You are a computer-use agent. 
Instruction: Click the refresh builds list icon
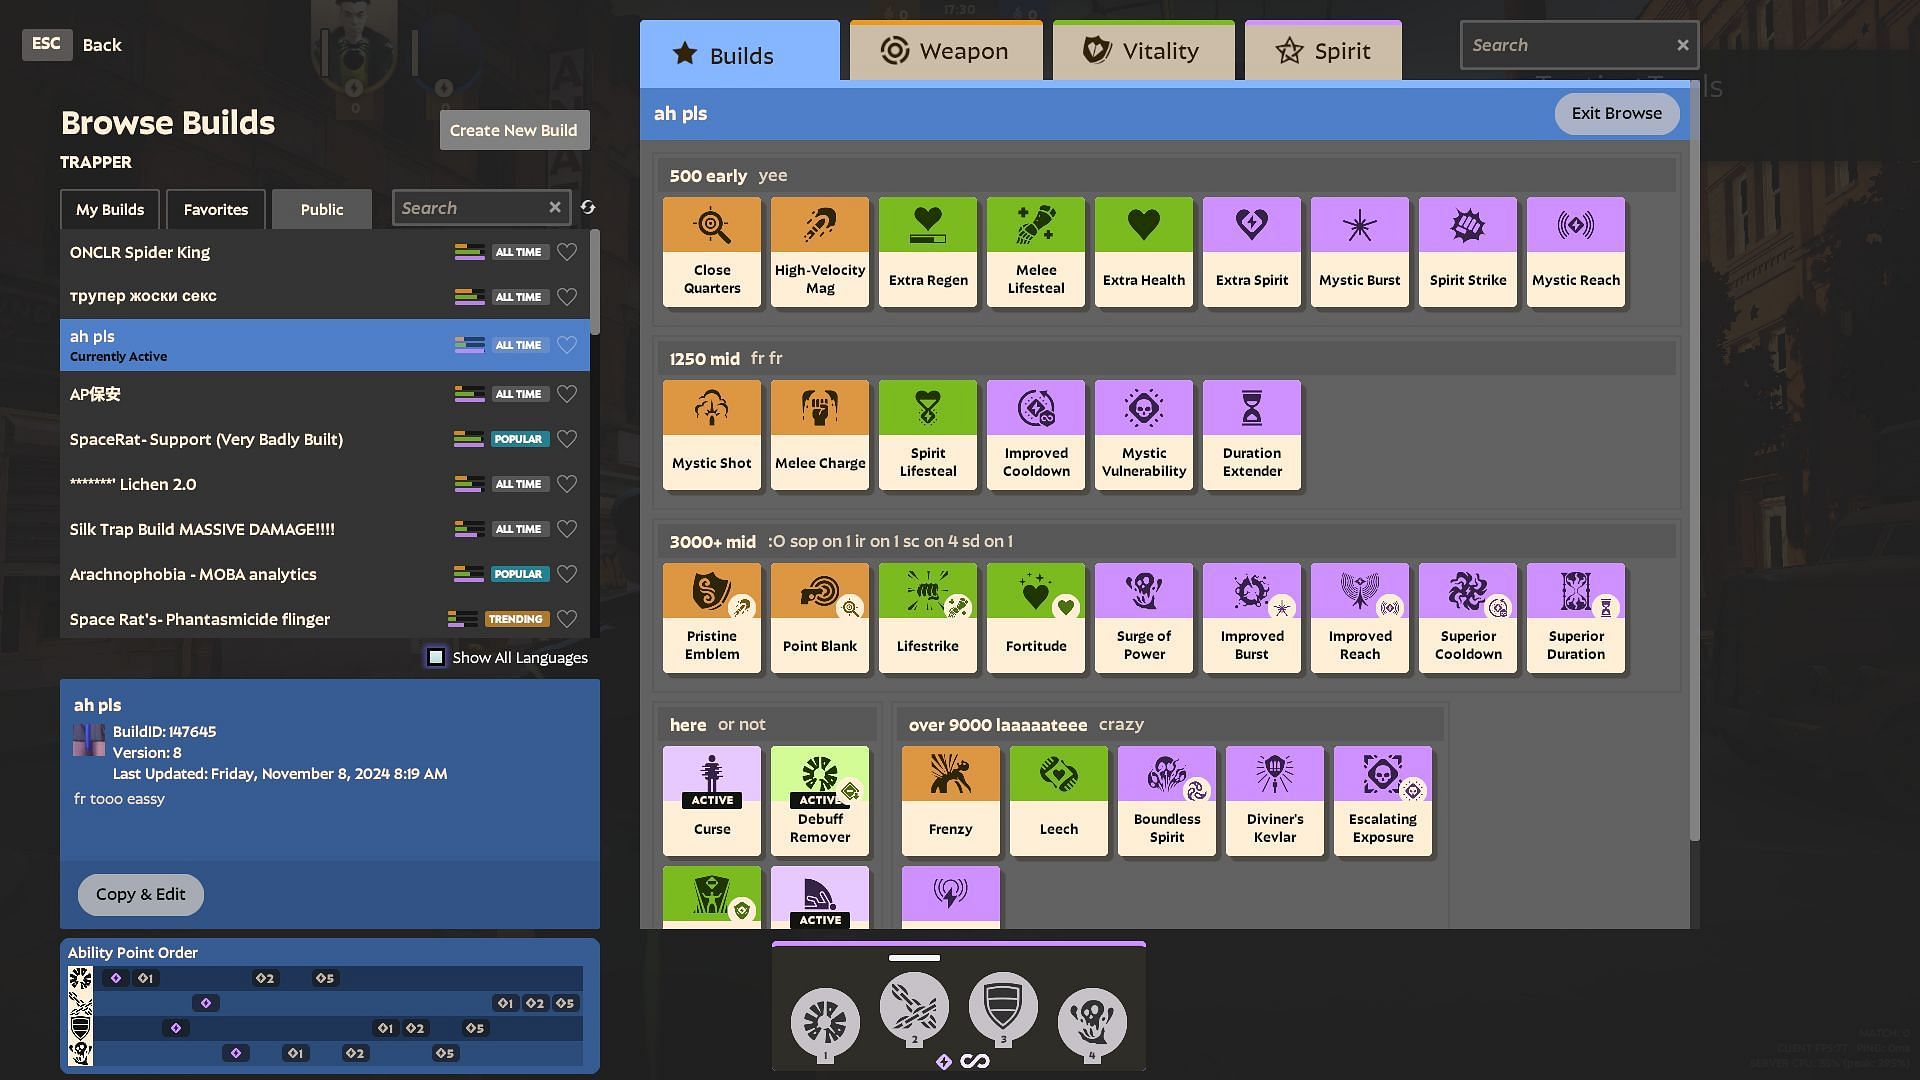pyautogui.click(x=588, y=208)
